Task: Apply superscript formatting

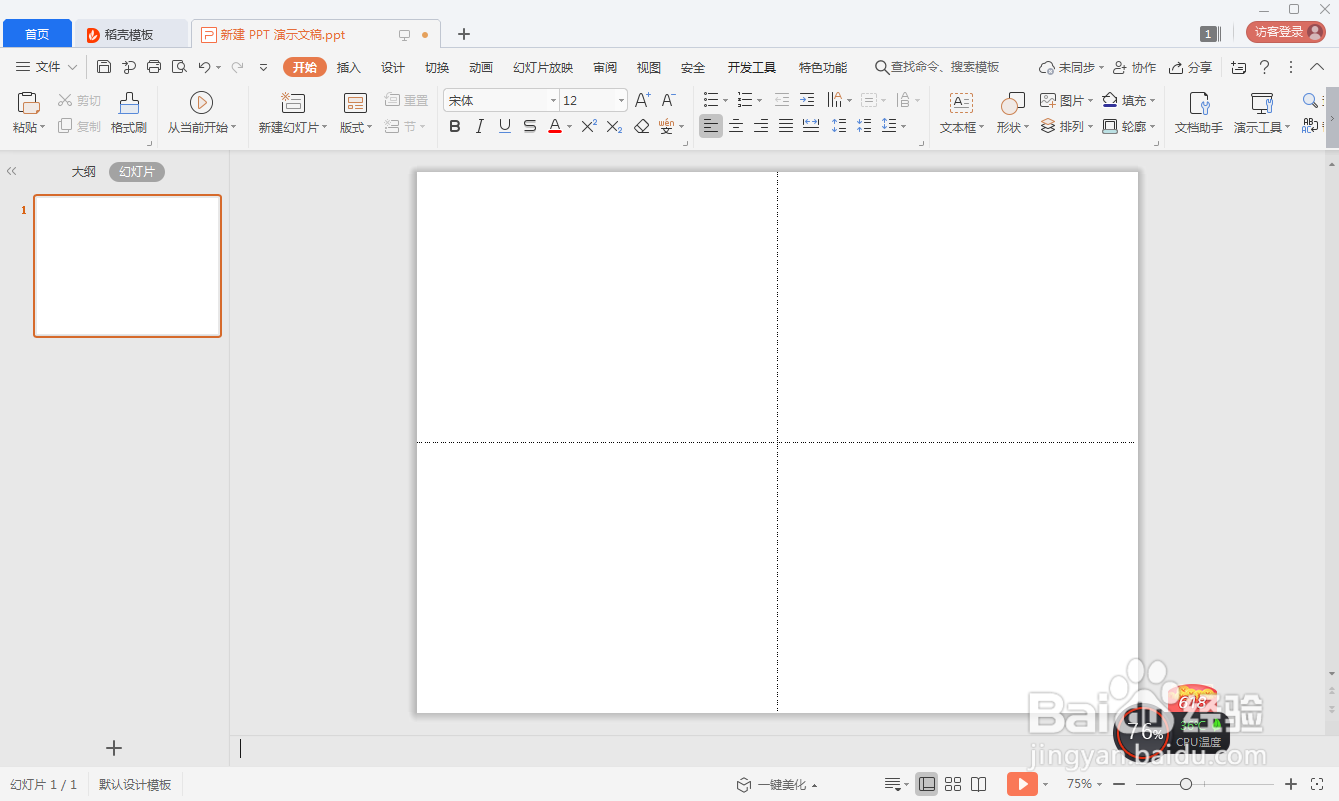Action: pyautogui.click(x=589, y=126)
